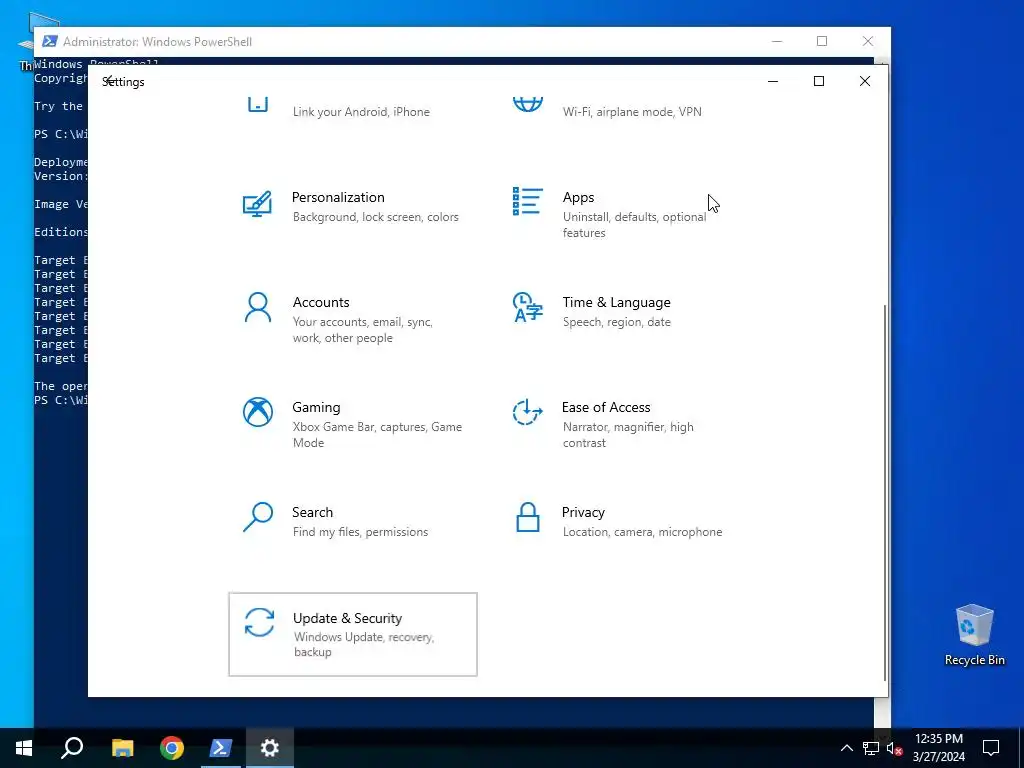Launch Google Chrome from taskbar
Screen dimensions: 1024x768
(x=172, y=748)
